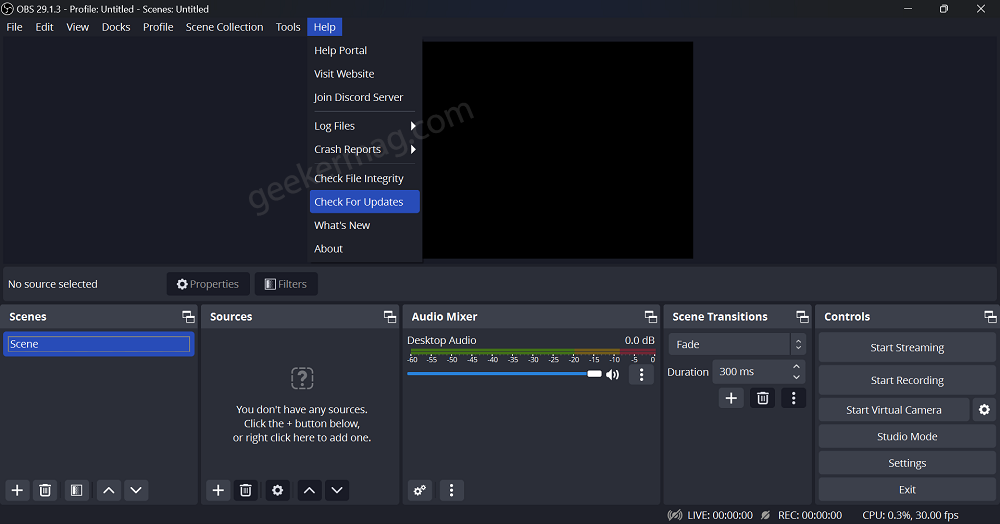The image size is (1000, 524).
Task: Remove transition with trash icon
Action: click(x=762, y=398)
